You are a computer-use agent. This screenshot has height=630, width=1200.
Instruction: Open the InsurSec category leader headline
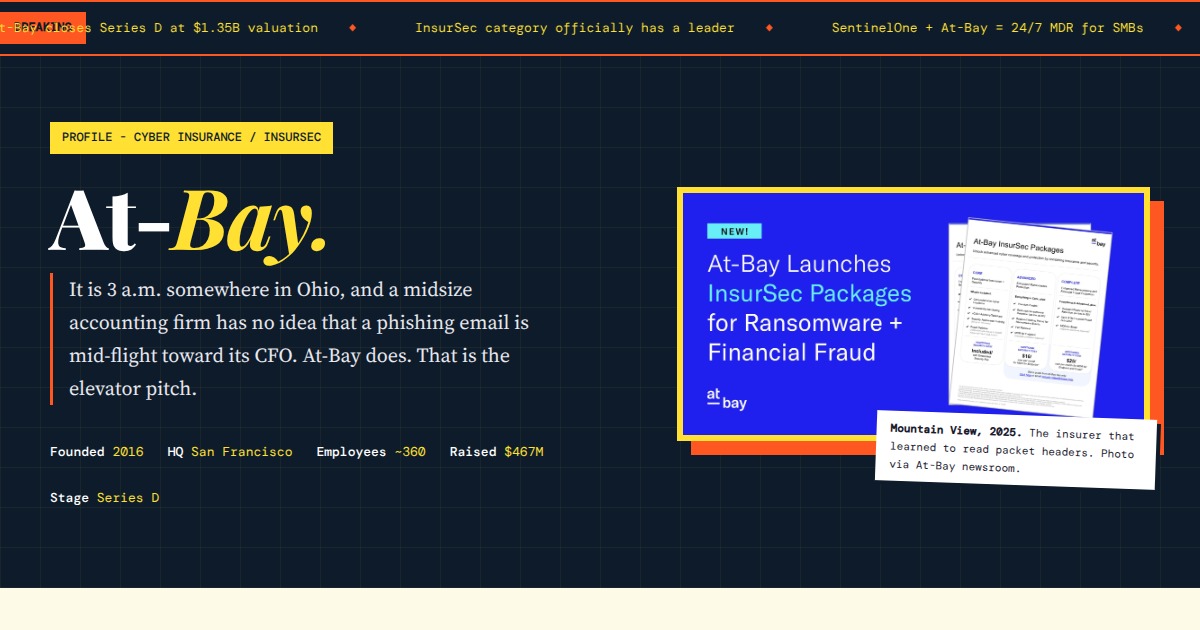pyautogui.click(x=575, y=28)
